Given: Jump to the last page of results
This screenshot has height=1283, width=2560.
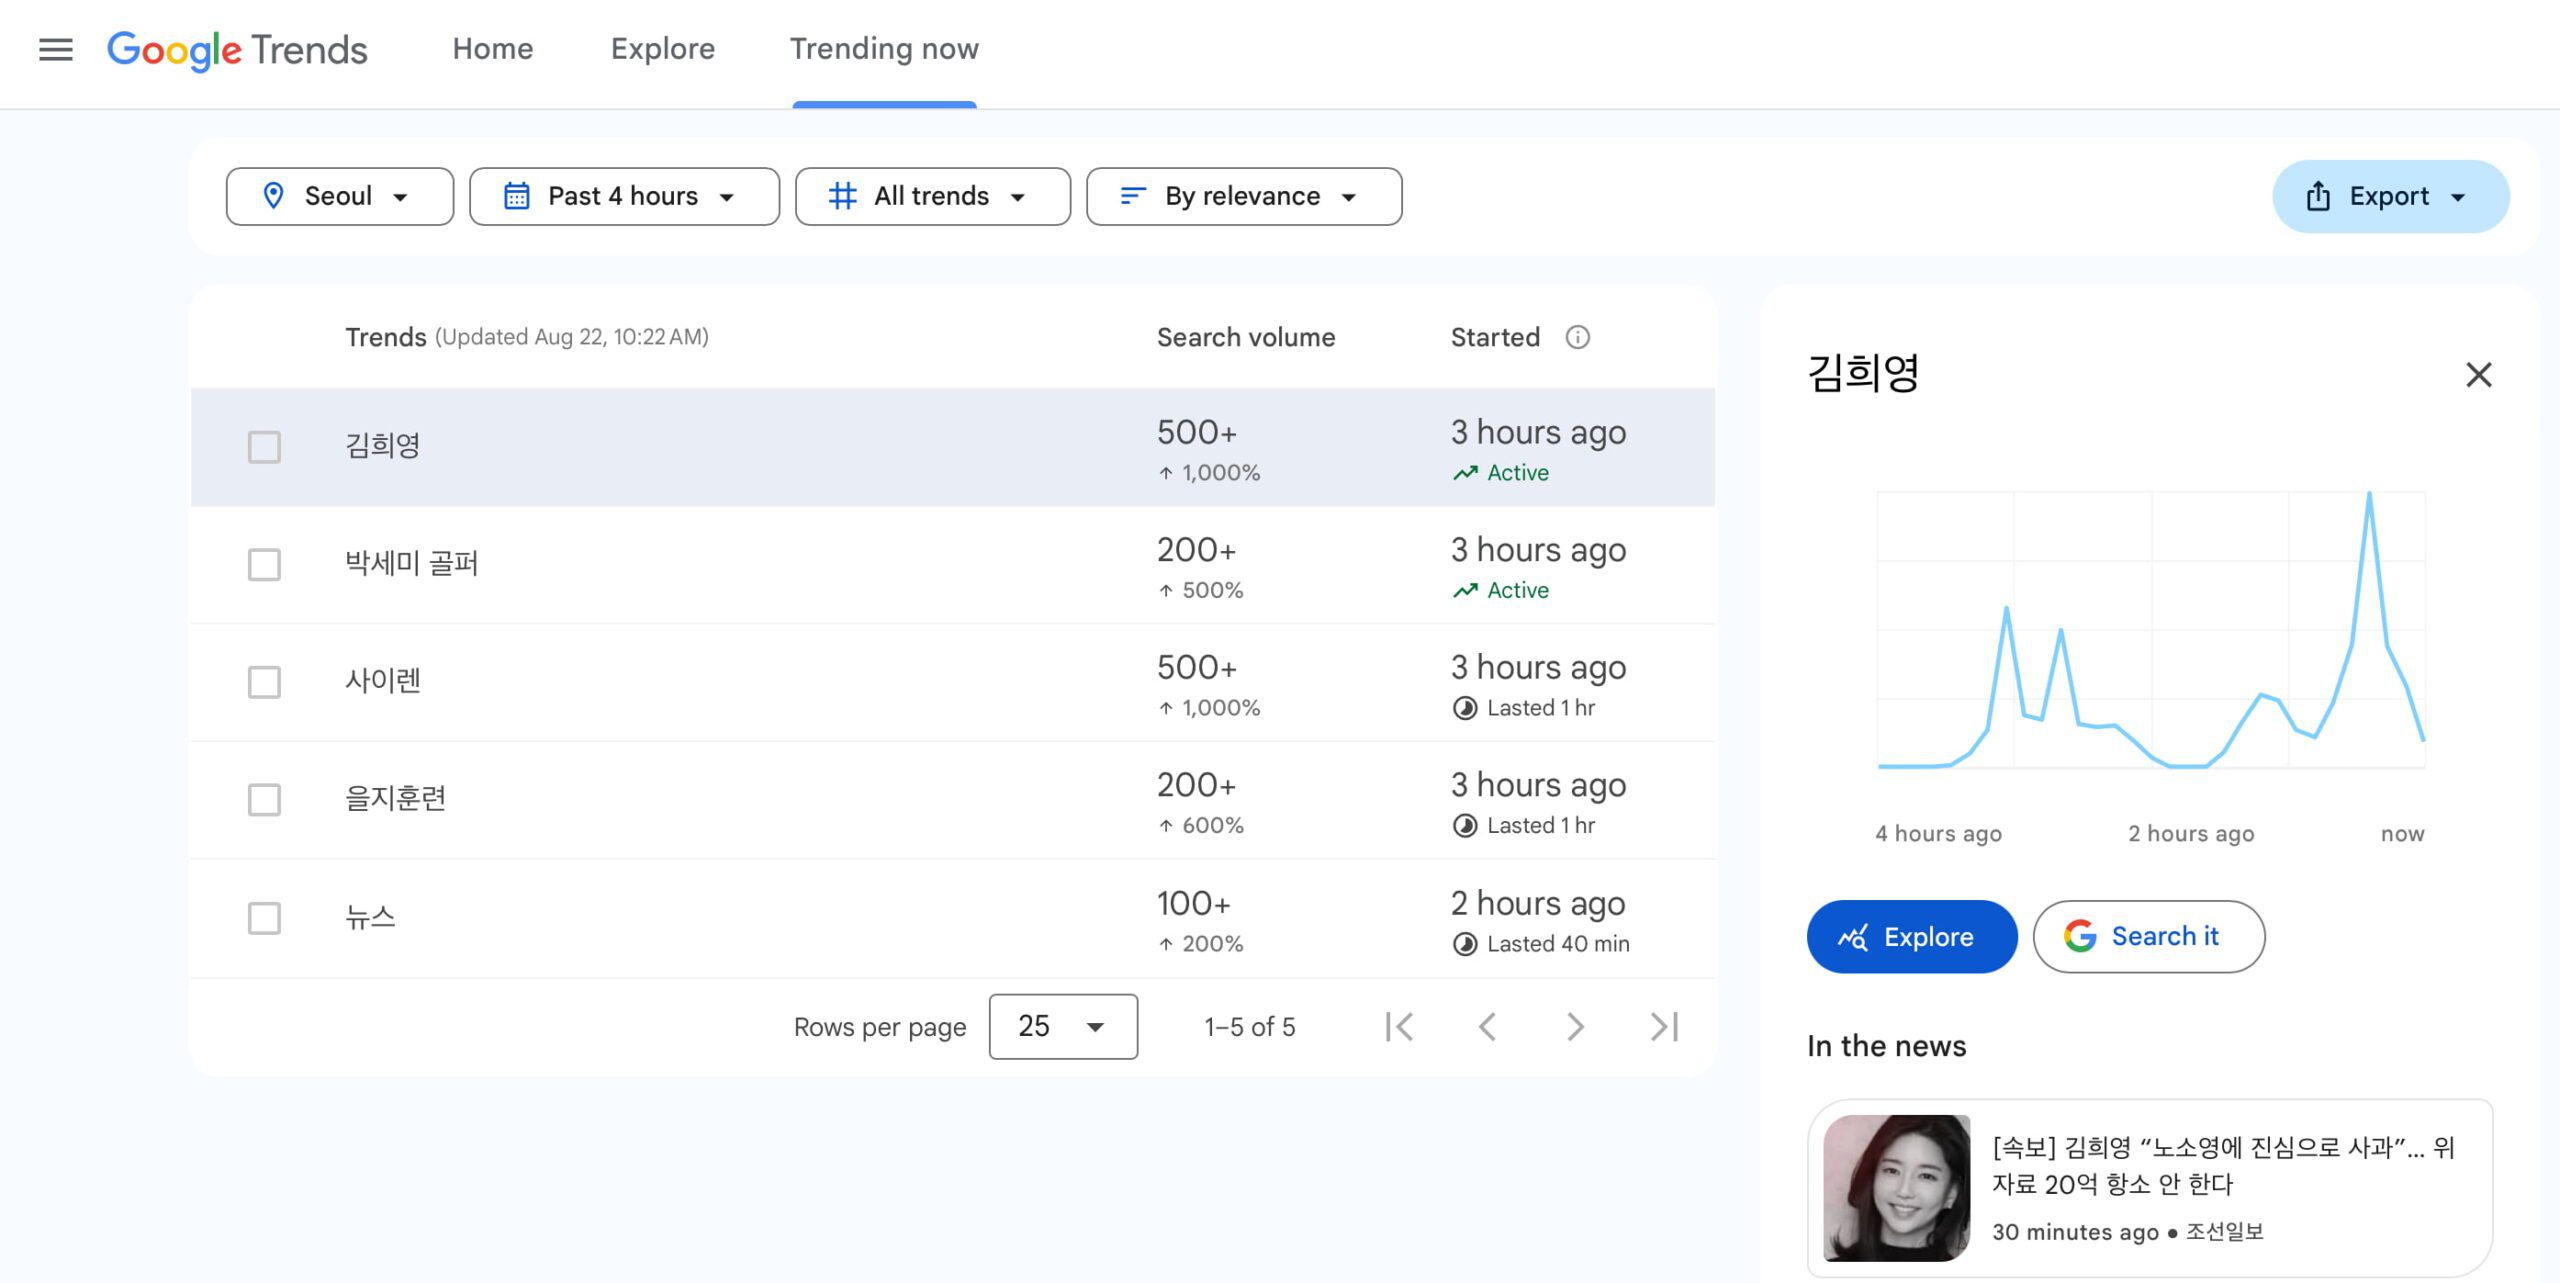Looking at the screenshot, I should [x=1664, y=1027].
